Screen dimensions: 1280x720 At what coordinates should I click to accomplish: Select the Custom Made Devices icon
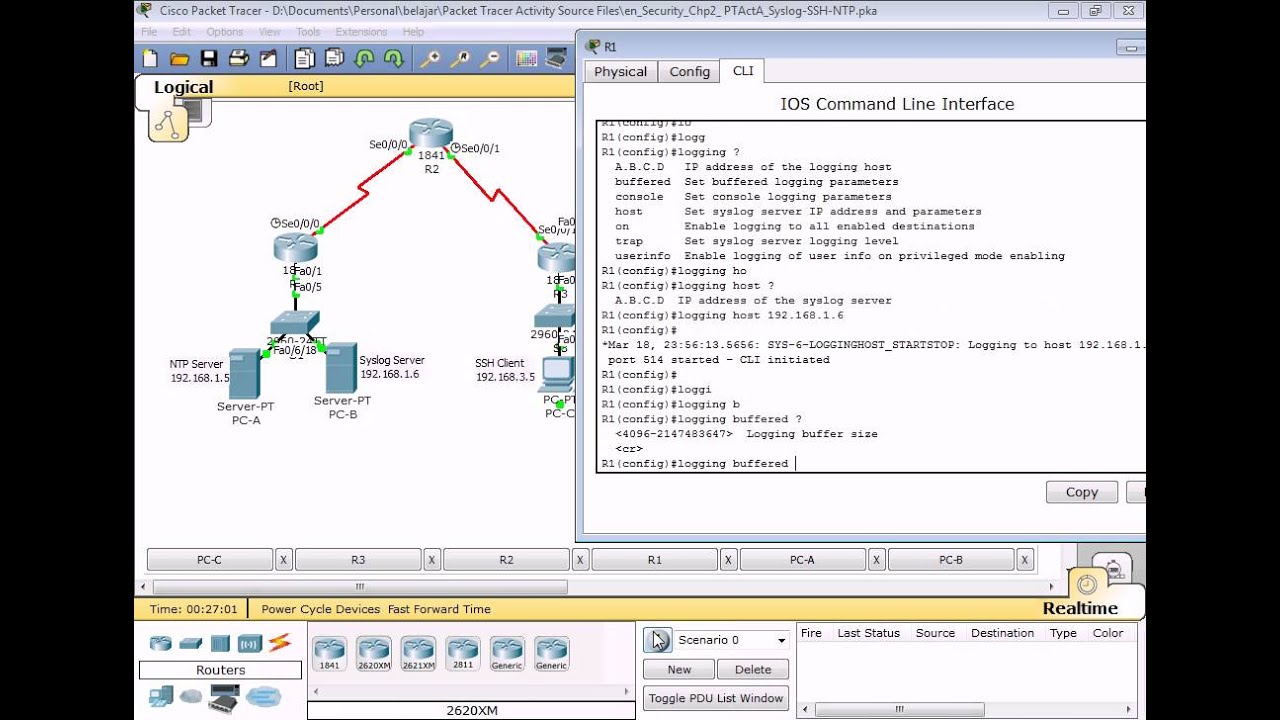[x=224, y=696]
